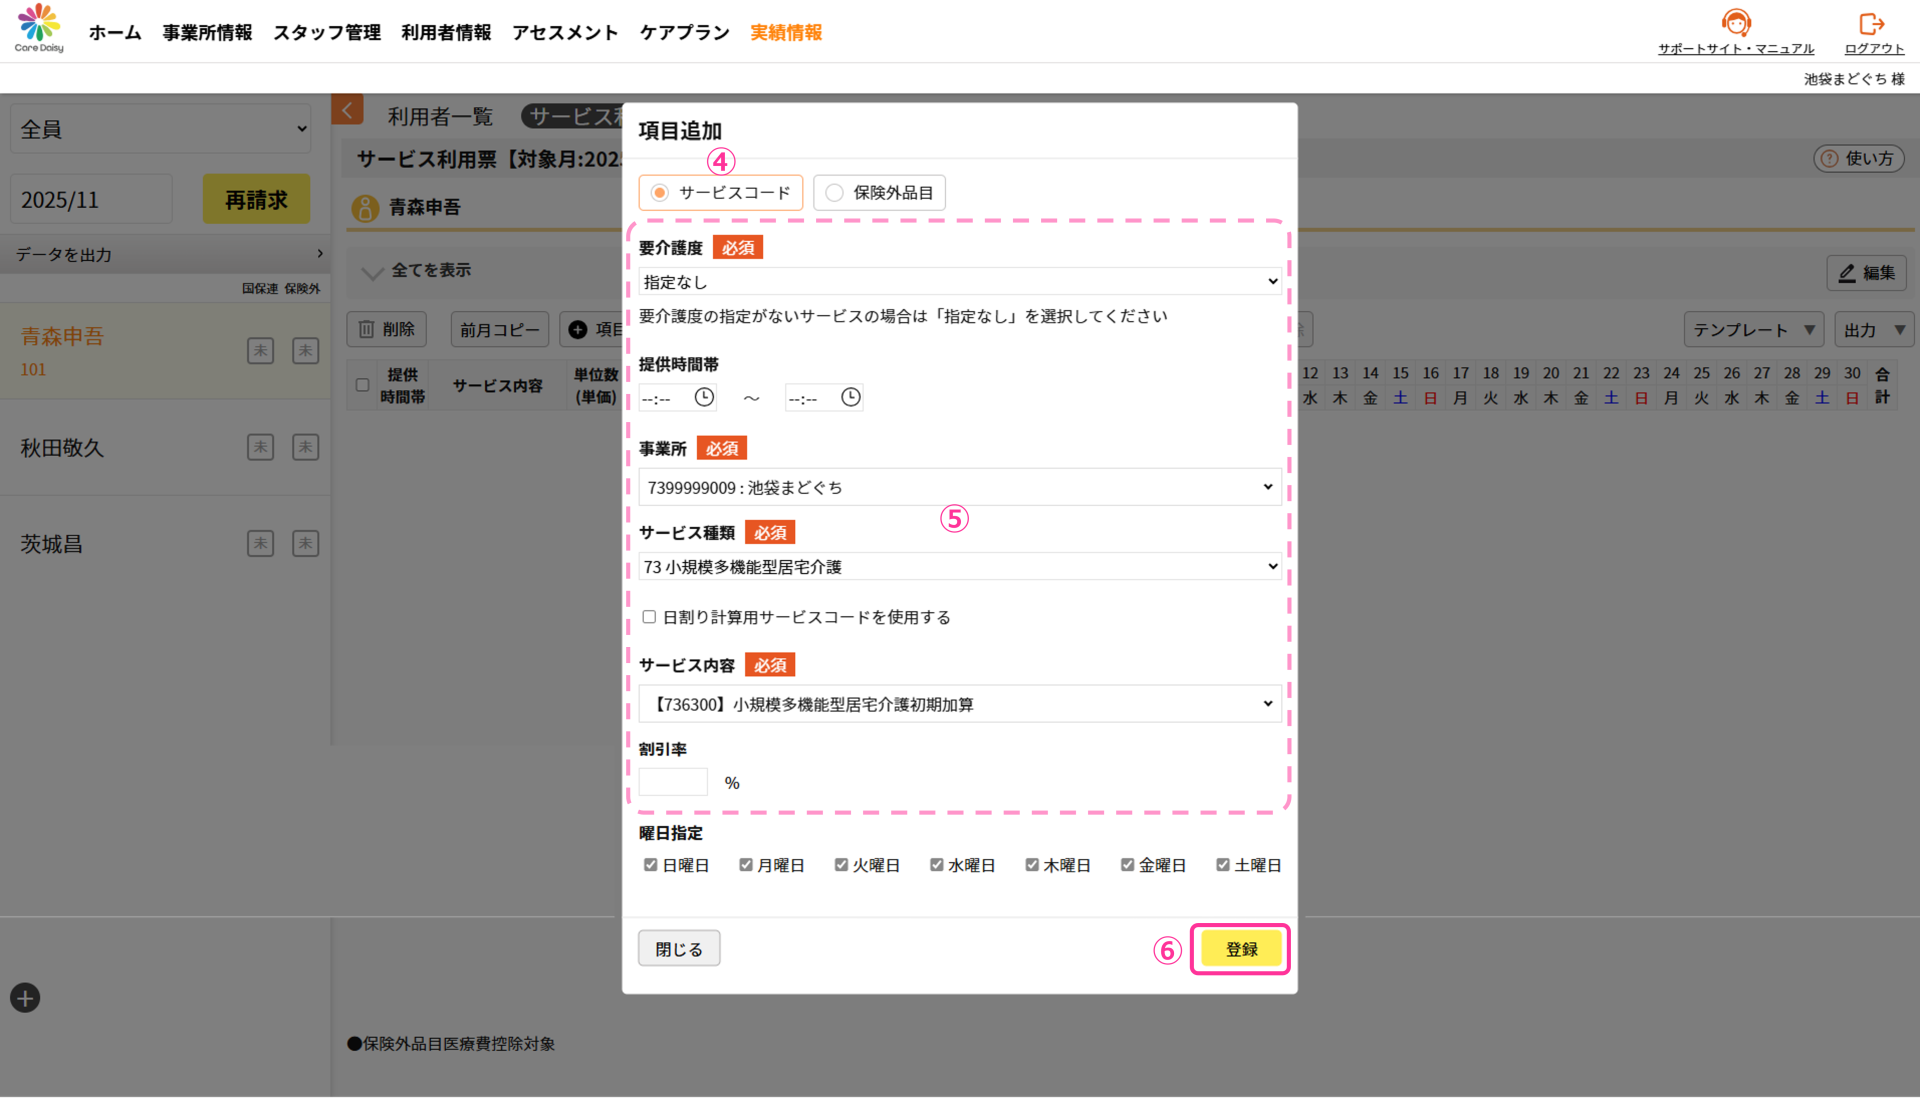Screen dimensions: 1920x1098
Task: Open the 実績情報 menu
Action: pos(786,33)
